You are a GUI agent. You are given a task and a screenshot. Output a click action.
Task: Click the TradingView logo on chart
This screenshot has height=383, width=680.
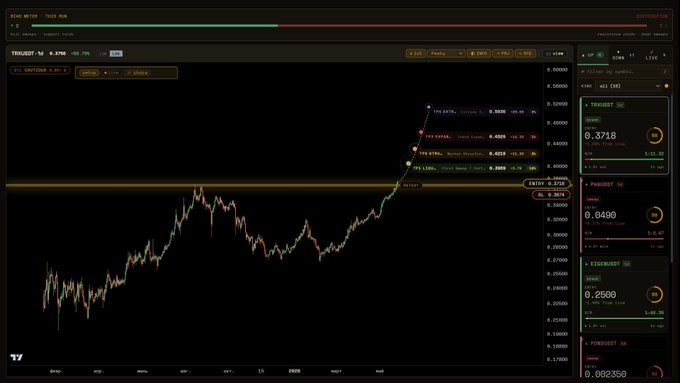(x=16, y=357)
